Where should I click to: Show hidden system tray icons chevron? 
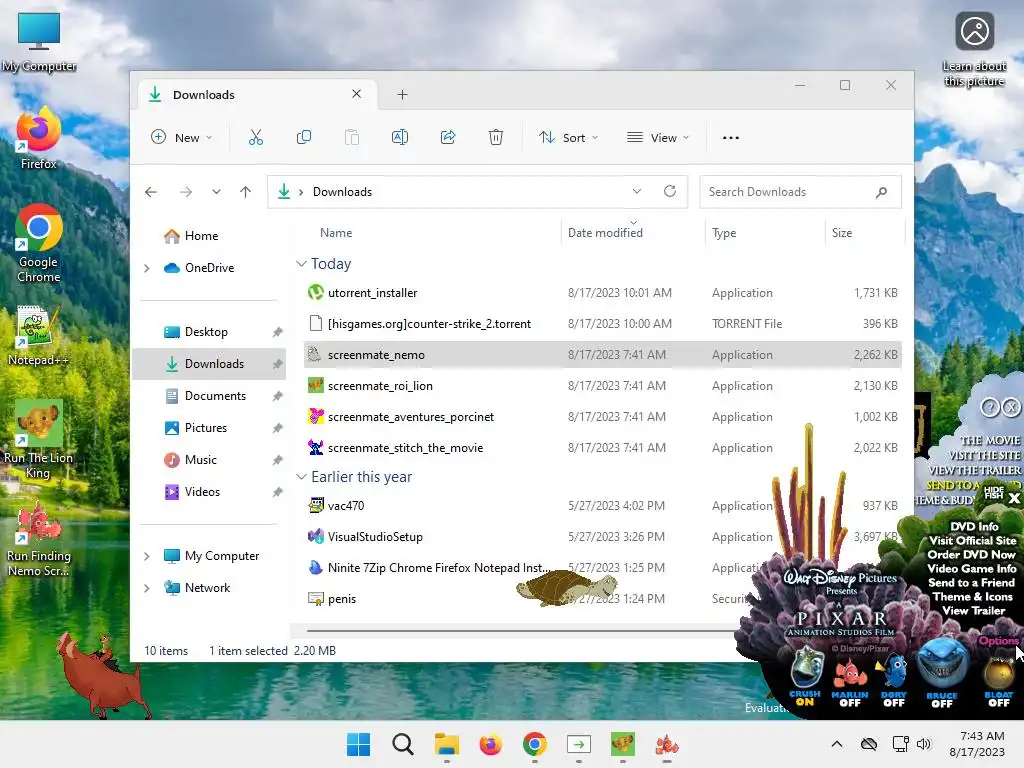coord(837,744)
